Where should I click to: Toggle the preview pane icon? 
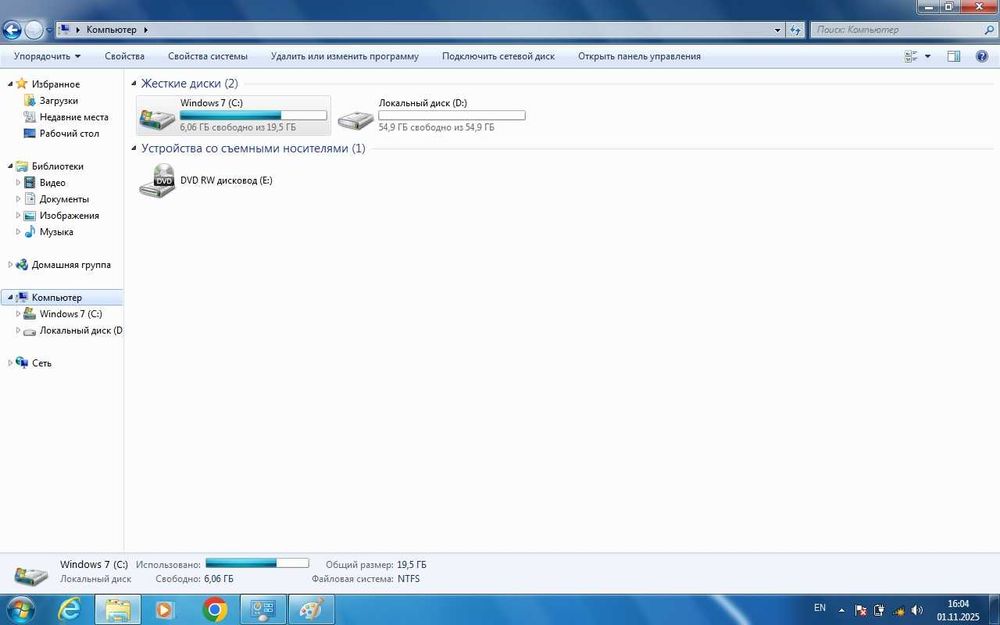pyautogui.click(x=953, y=56)
